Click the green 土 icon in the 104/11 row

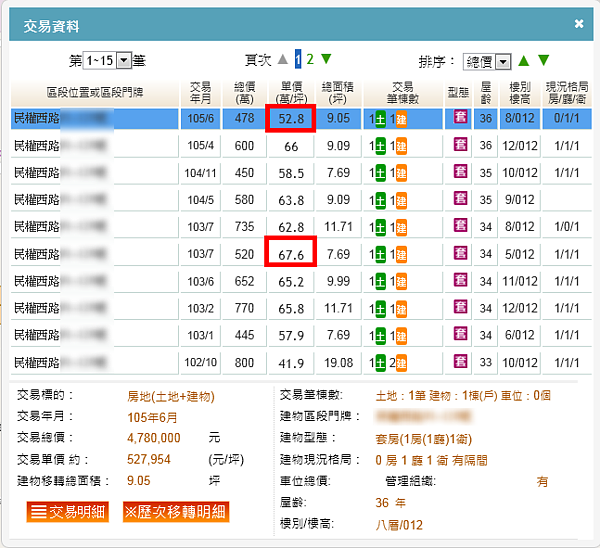point(380,173)
